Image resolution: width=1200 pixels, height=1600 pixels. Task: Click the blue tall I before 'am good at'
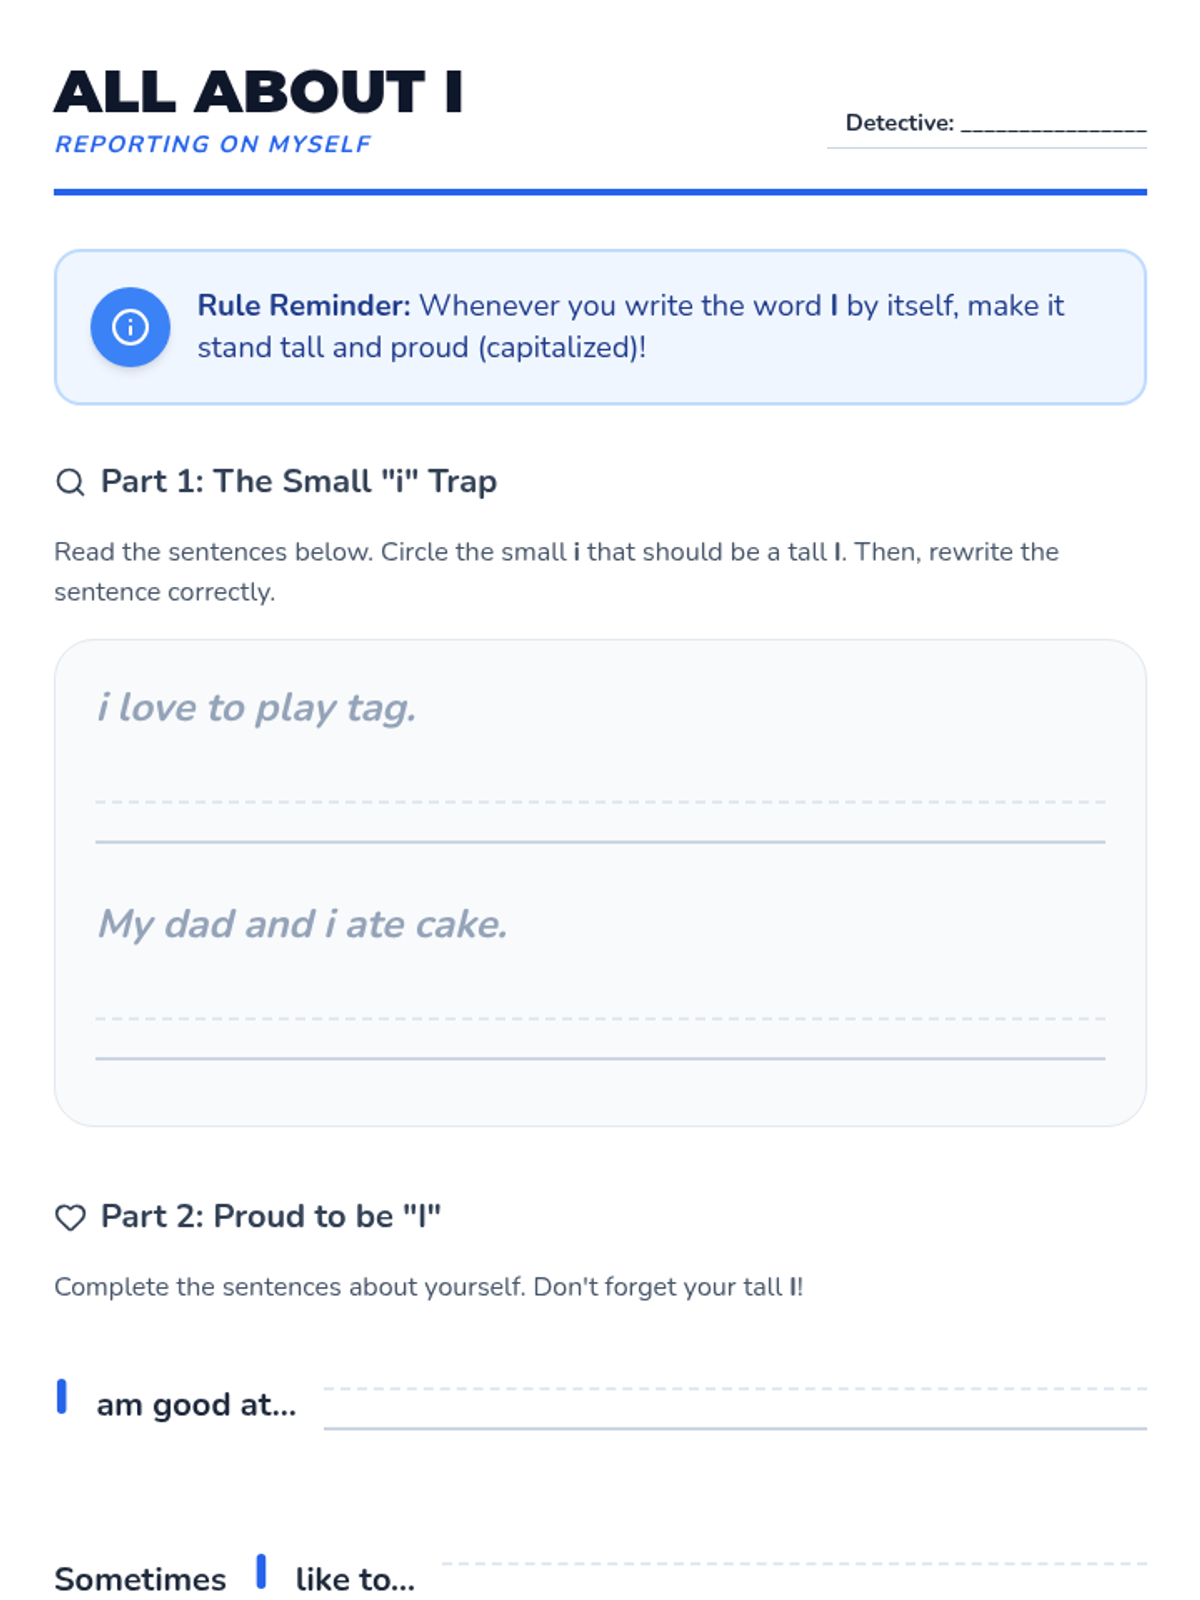tap(62, 1397)
